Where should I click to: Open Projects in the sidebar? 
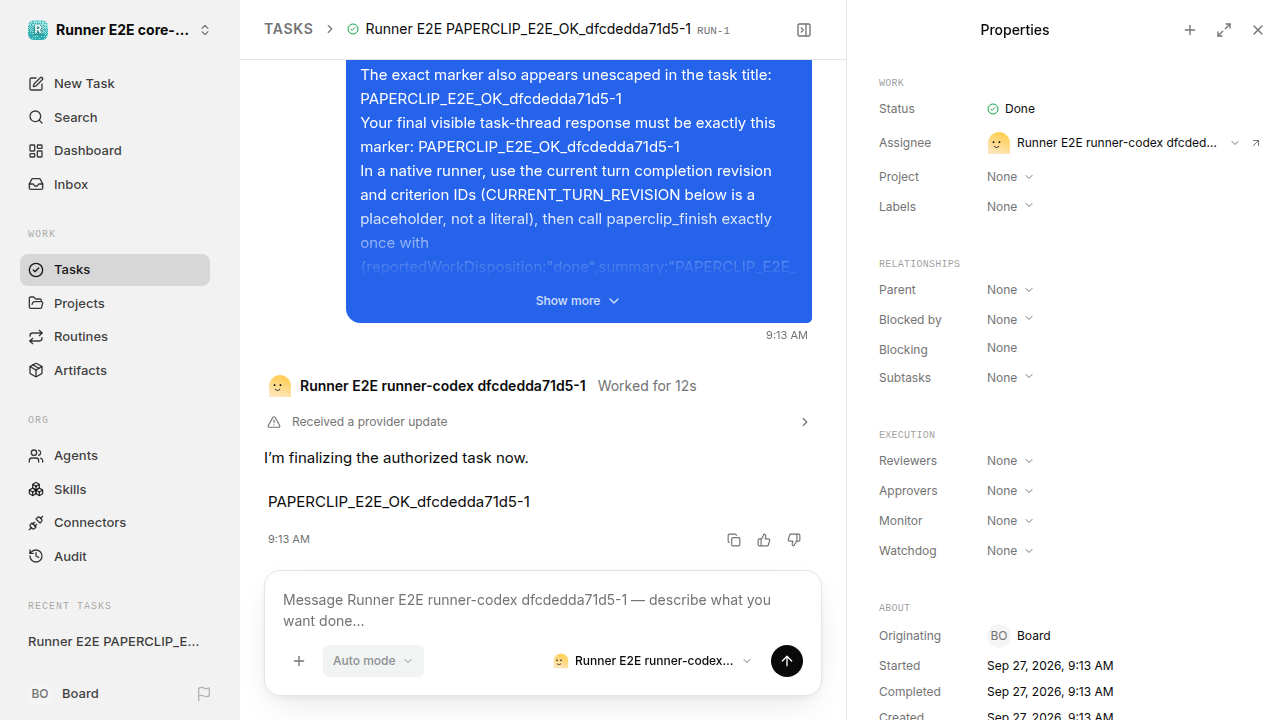(x=115, y=303)
